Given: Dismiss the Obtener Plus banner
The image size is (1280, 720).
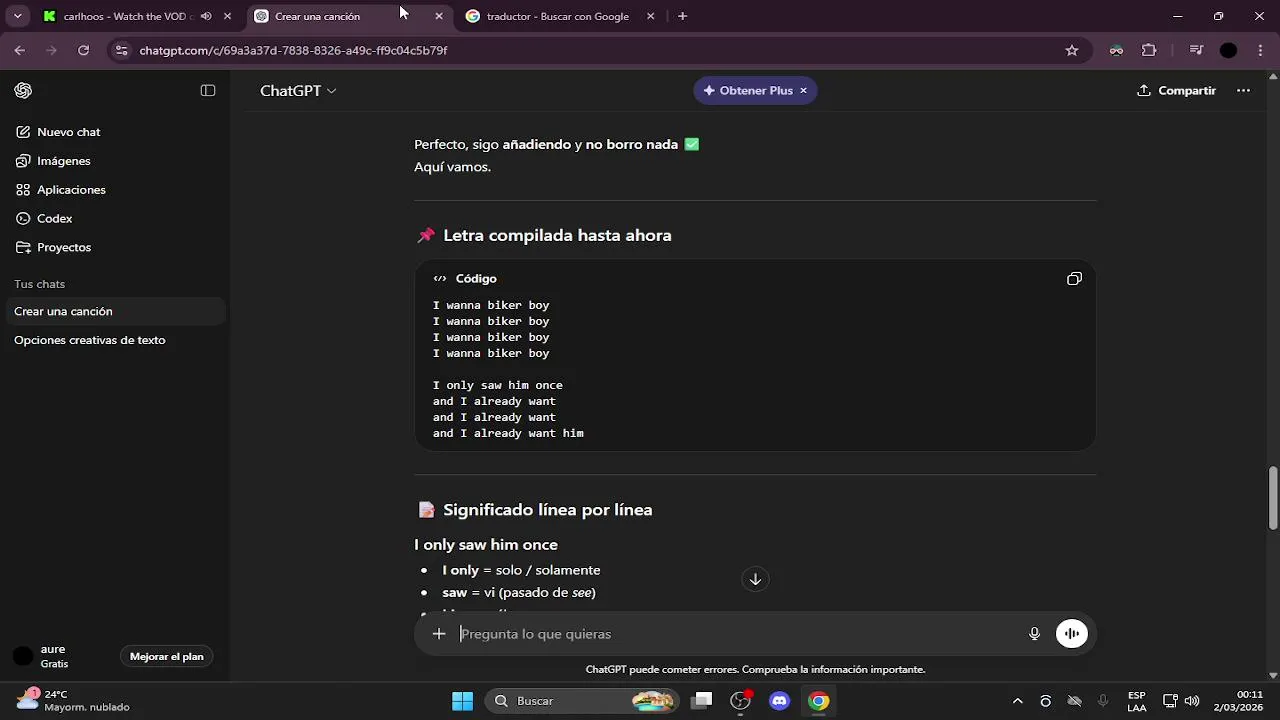Looking at the screenshot, I should tap(803, 91).
